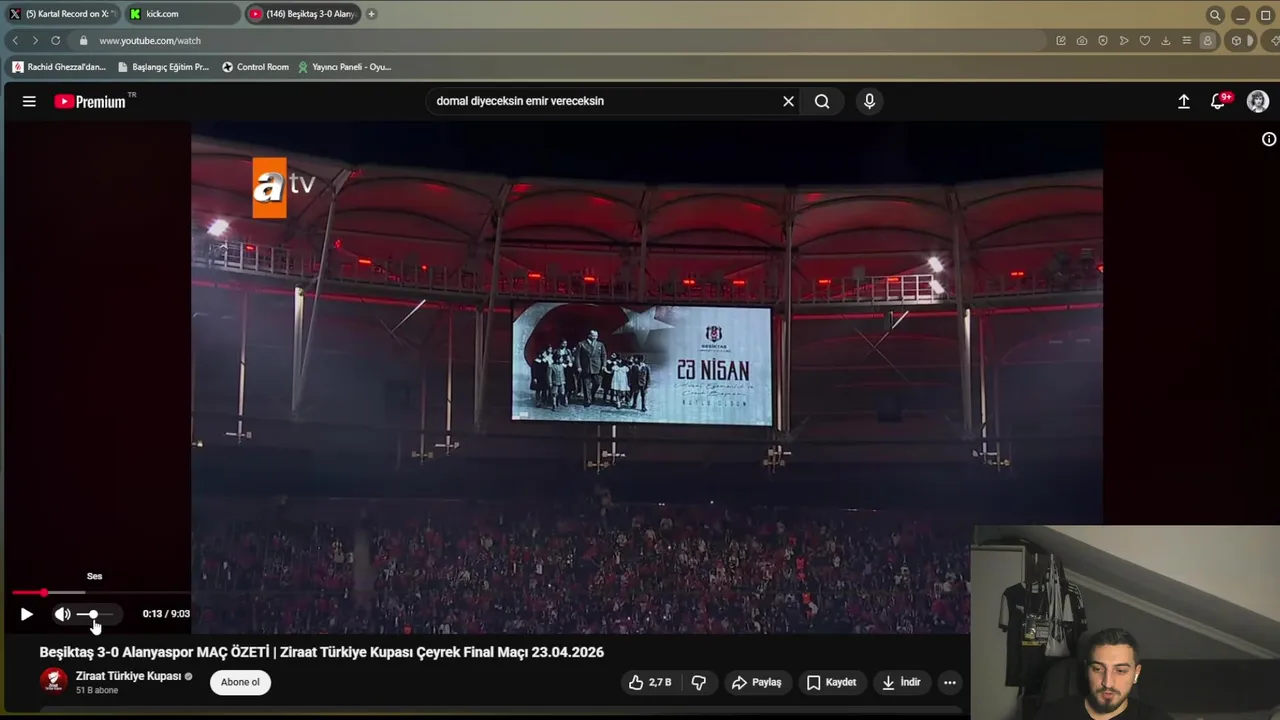
Task: Dislike the video with thumbs down
Action: [x=699, y=682]
